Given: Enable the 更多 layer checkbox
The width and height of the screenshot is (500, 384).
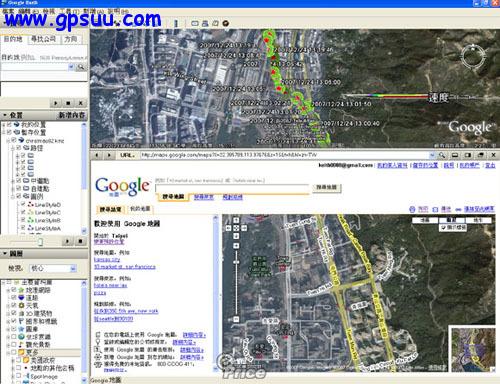Looking at the screenshot, I should click(x=13, y=352).
